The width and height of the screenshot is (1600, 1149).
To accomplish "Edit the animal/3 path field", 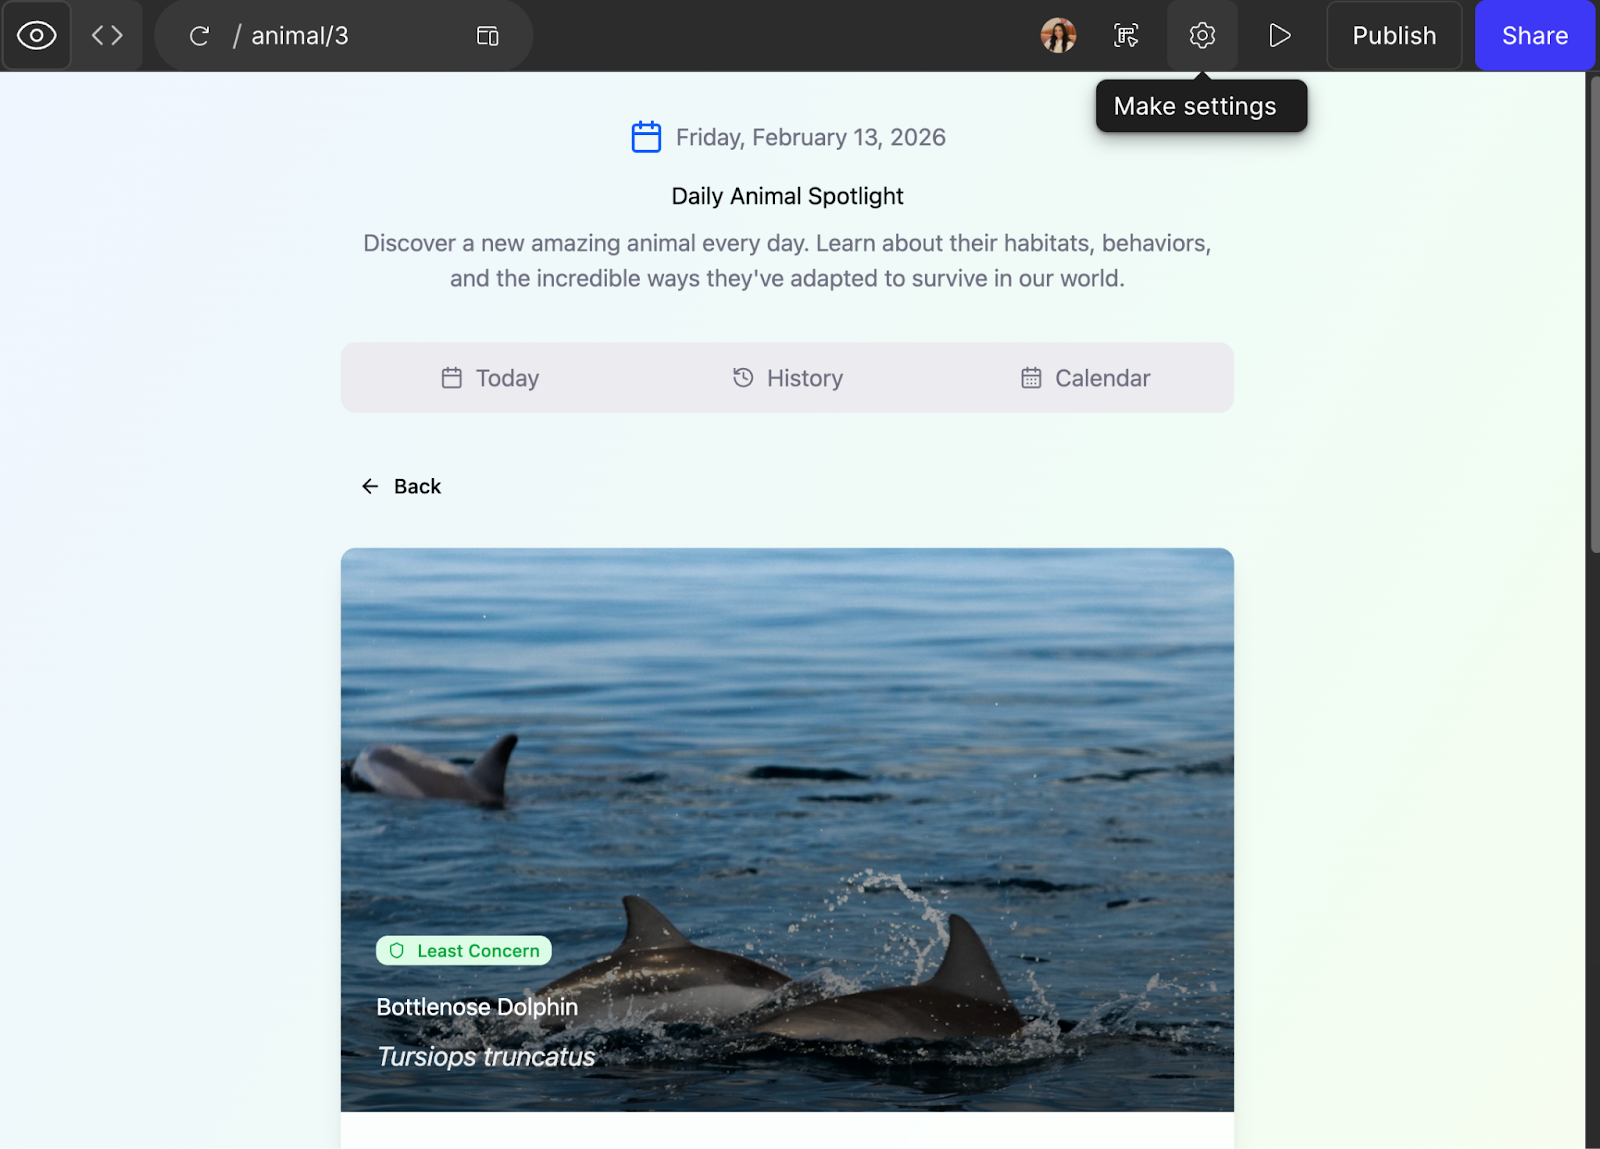I will 300,36.
